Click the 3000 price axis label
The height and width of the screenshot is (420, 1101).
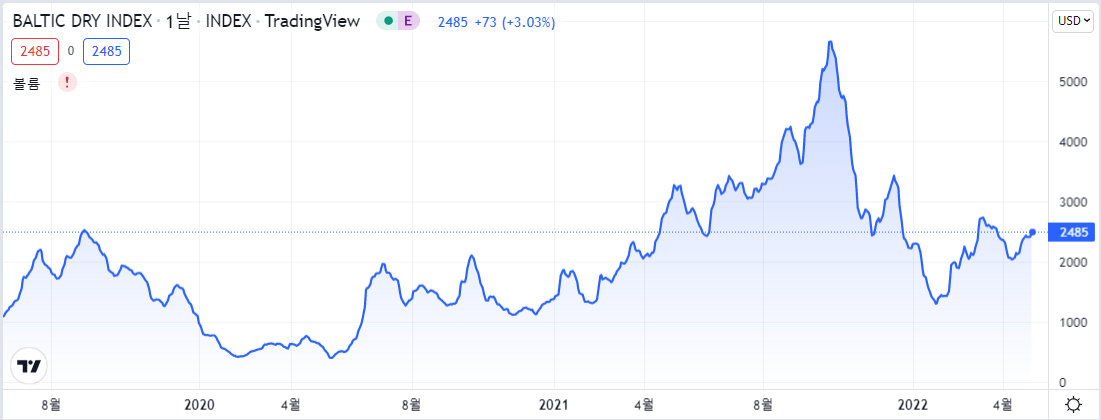pyautogui.click(x=1072, y=202)
